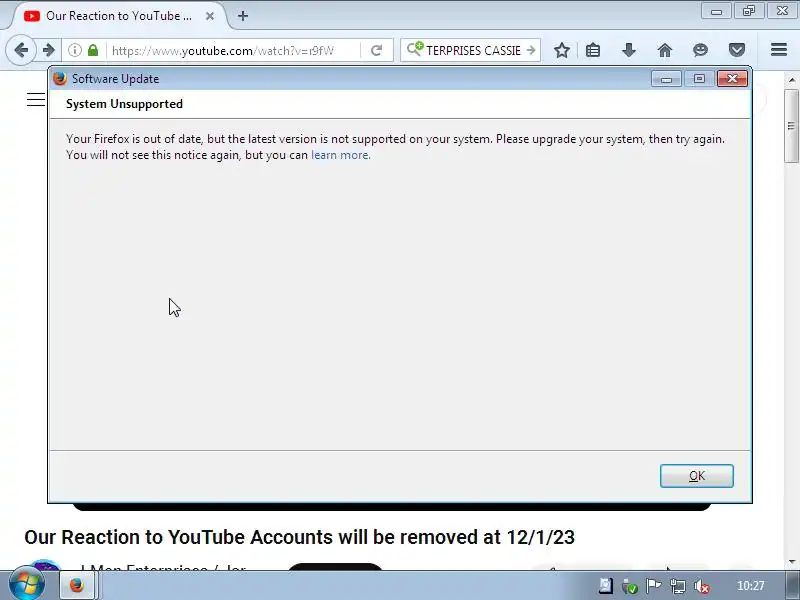Screen dimensions: 800x600
Task: Open the Hello chat smiley icon
Action: [701, 50]
